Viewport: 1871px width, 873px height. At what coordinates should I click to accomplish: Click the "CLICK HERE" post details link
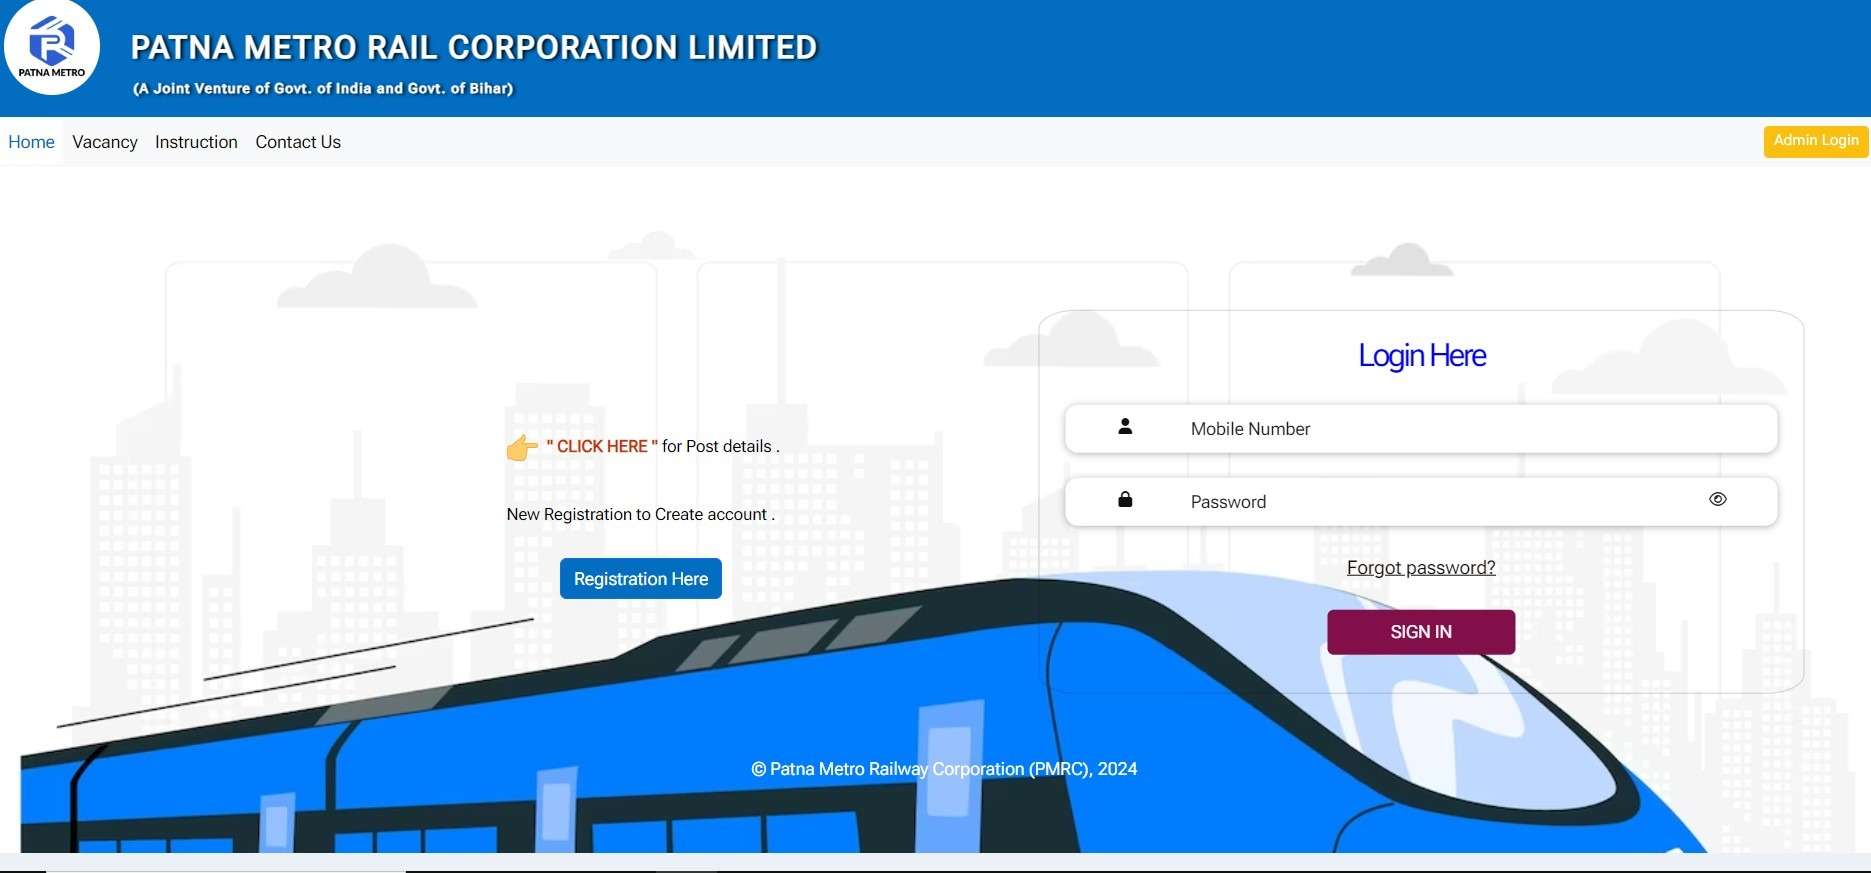point(602,446)
